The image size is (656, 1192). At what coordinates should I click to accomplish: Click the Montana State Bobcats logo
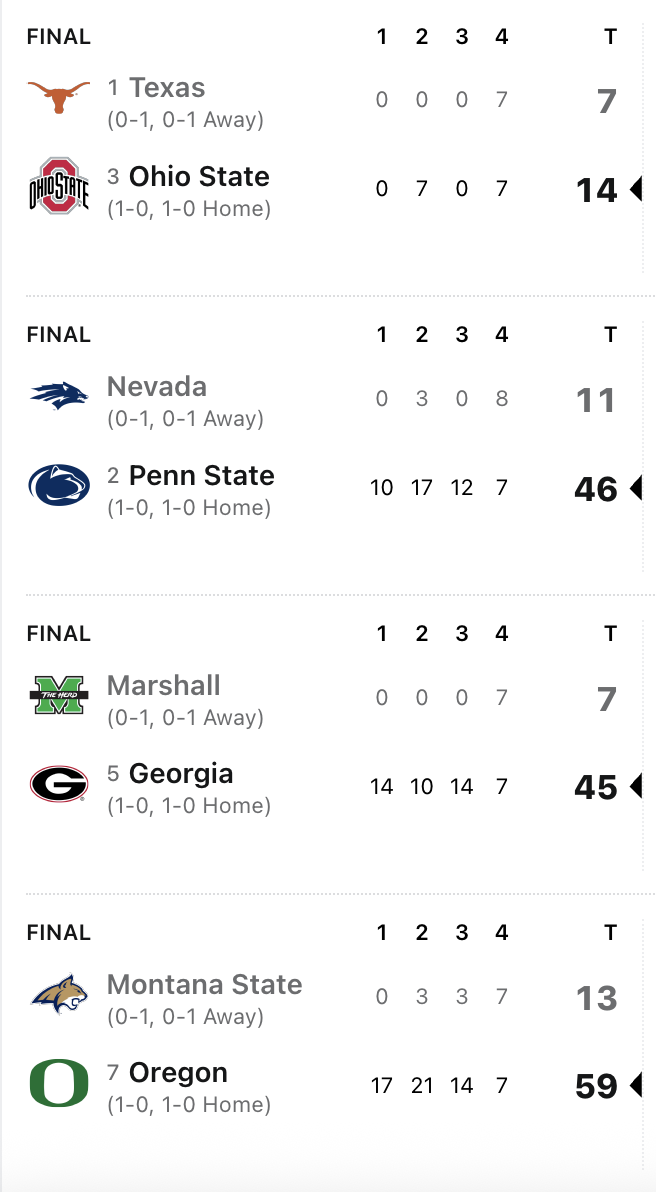[x=59, y=995]
